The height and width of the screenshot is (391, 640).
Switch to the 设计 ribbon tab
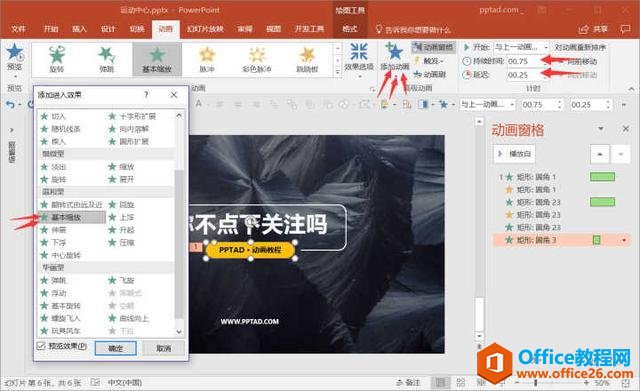[x=108, y=29]
